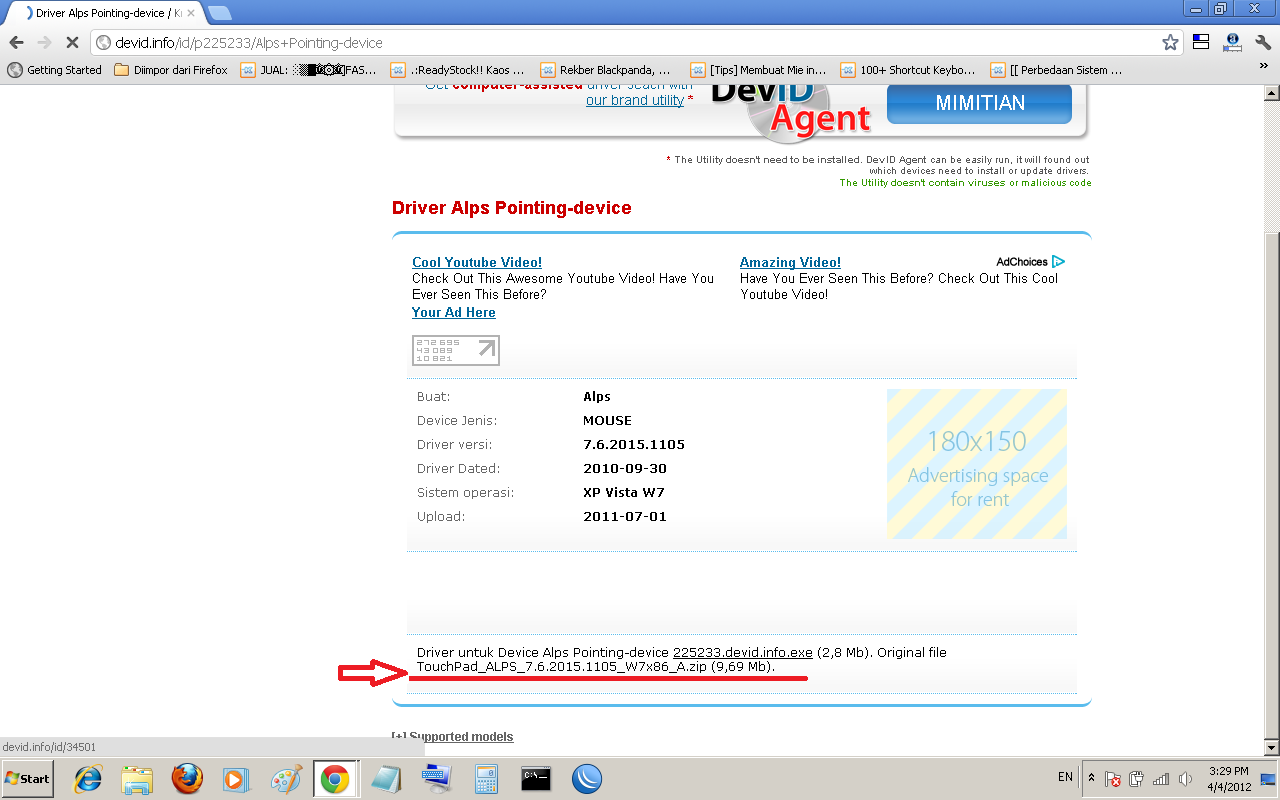Open the blue round taskbar app icon
The width and height of the screenshot is (1280, 800).
(x=586, y=778)
